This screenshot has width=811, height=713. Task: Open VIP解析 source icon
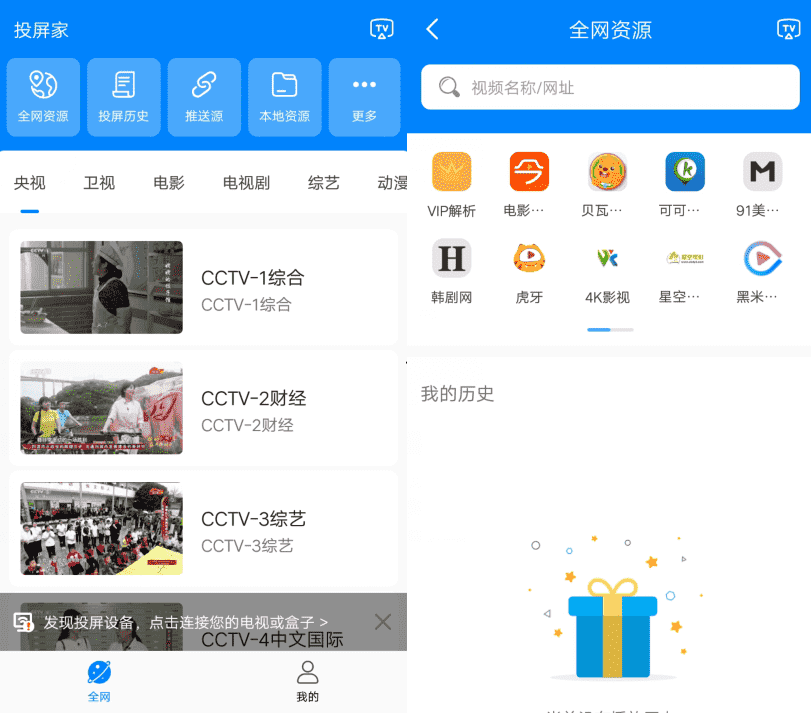pyautogui.click(x=452, y=172)
